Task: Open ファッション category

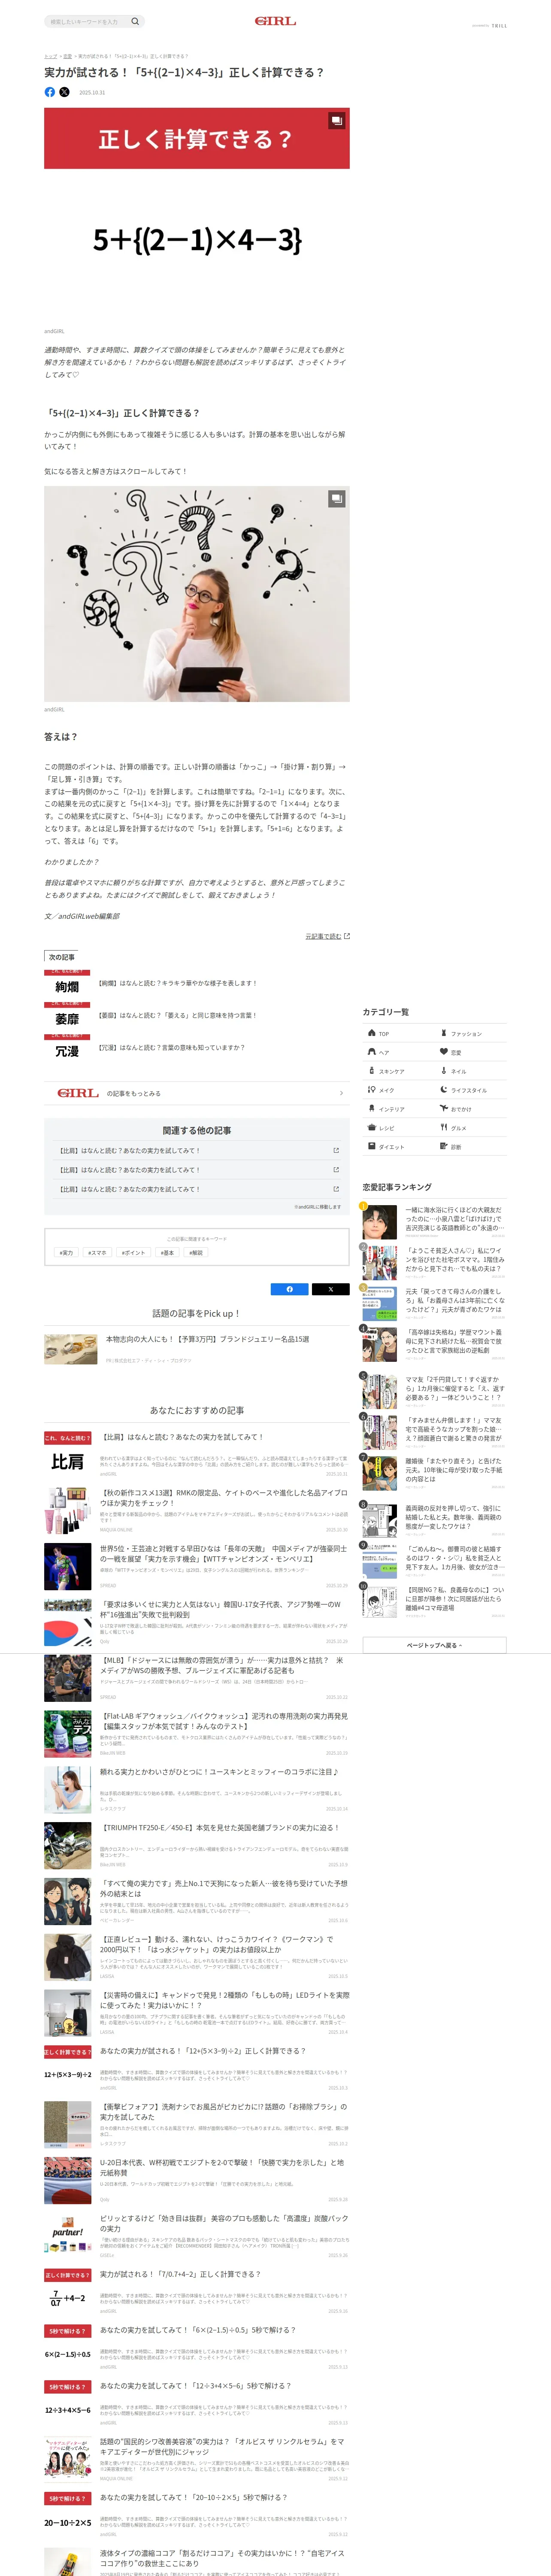Action: click(x=471, y=1033)
